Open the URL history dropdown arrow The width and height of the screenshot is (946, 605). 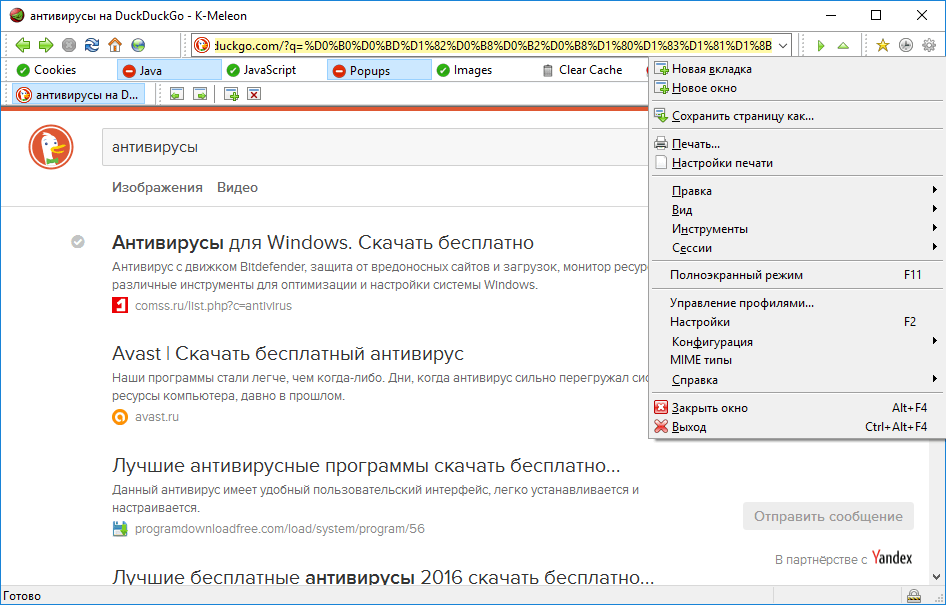point(783,46)
